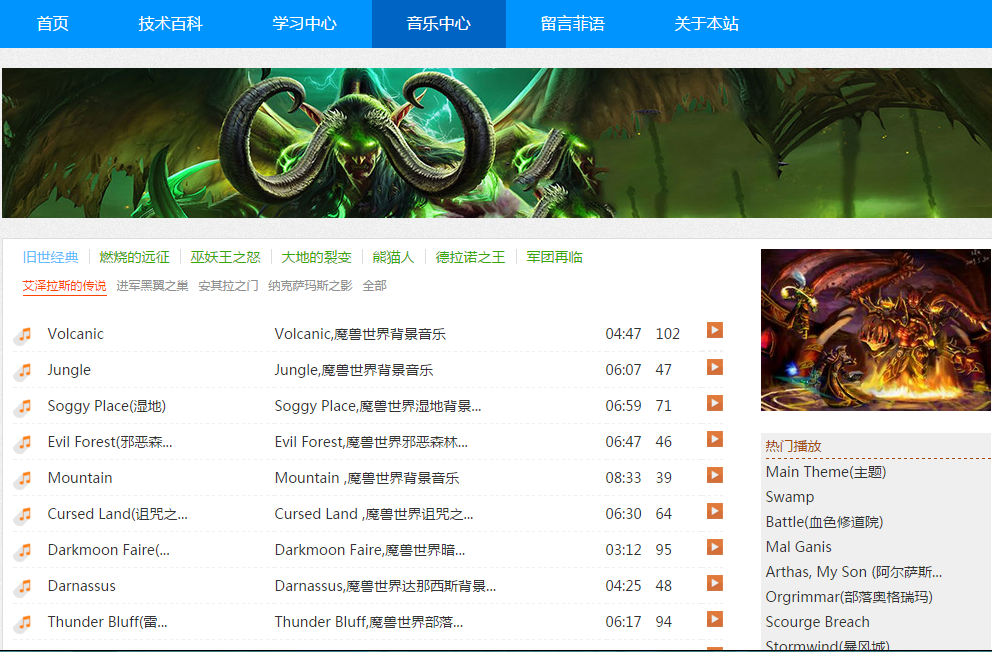Click the music note icon beside Darkmoon Faire
The width and height of the screenshot is (992, 652).
pyautogui.click(x=24, y=551)
